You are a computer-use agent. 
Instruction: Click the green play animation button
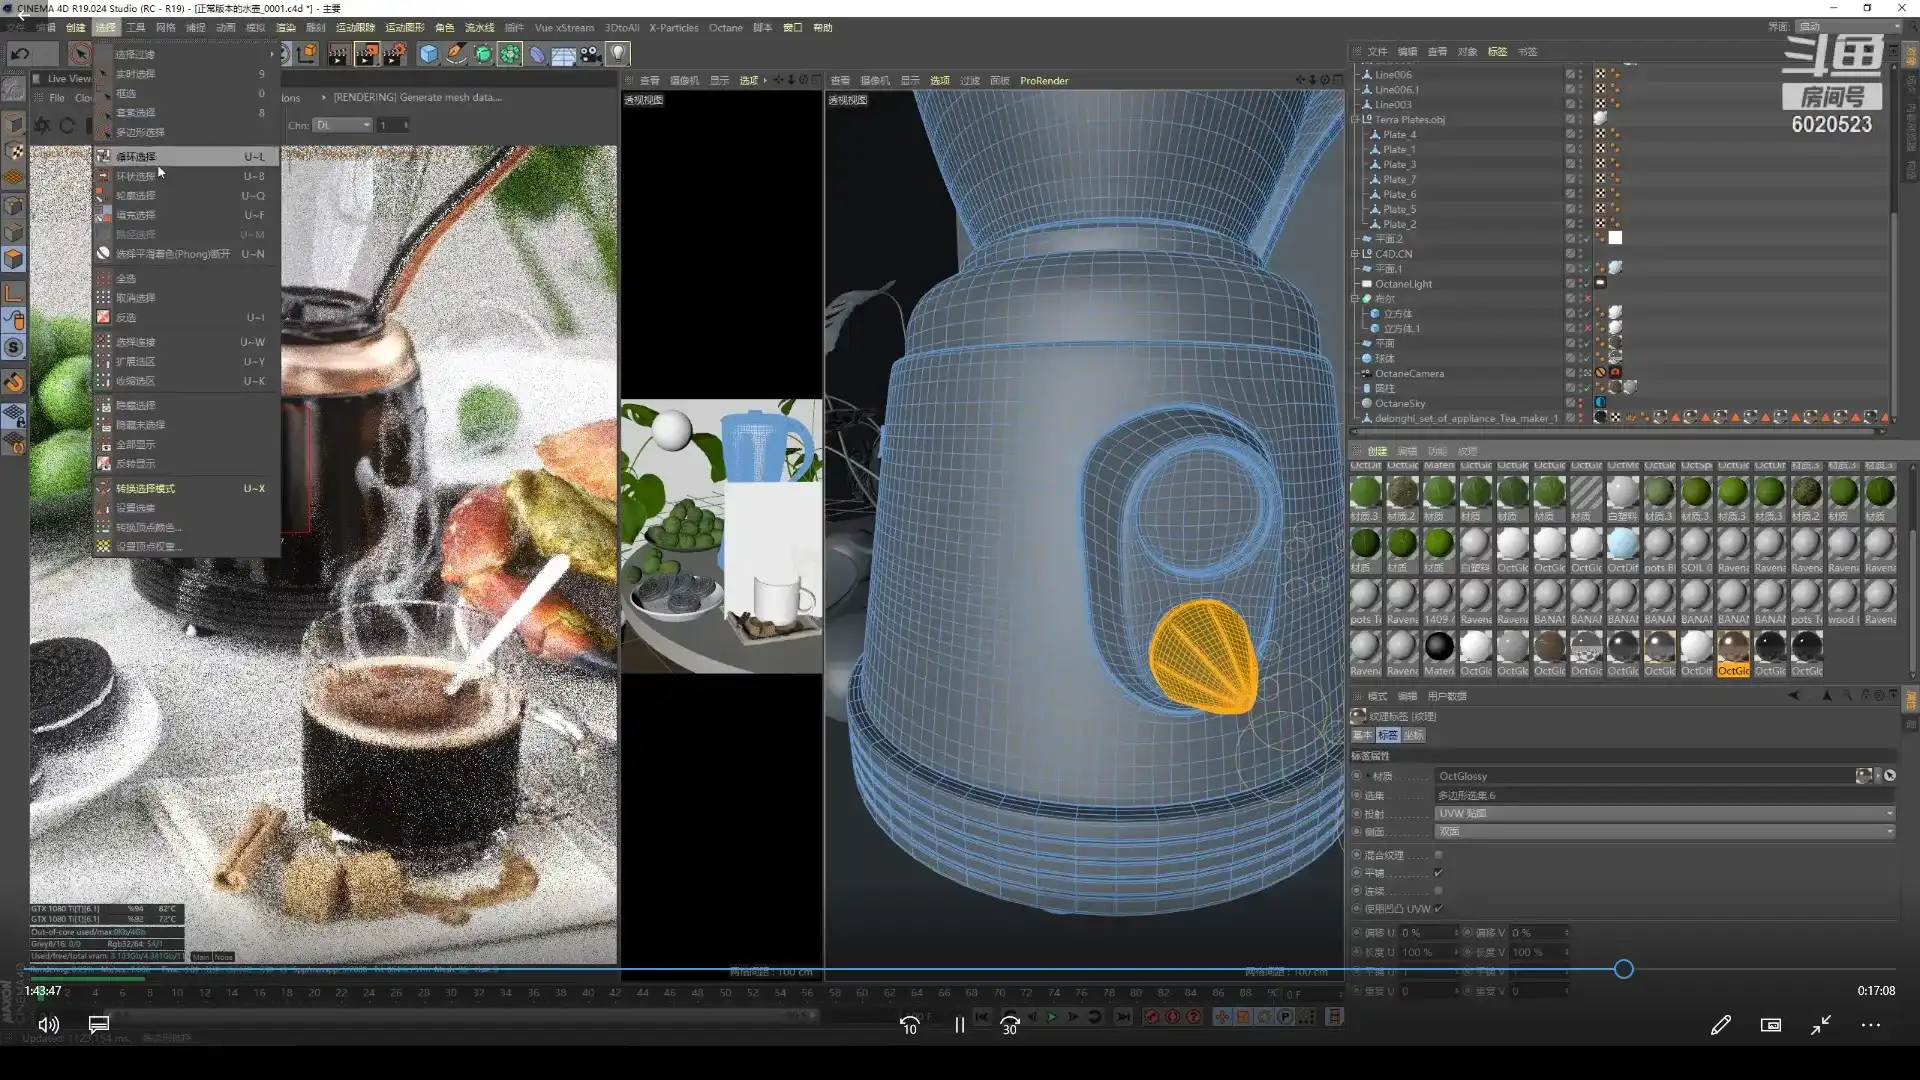tap(1052, 1017)
